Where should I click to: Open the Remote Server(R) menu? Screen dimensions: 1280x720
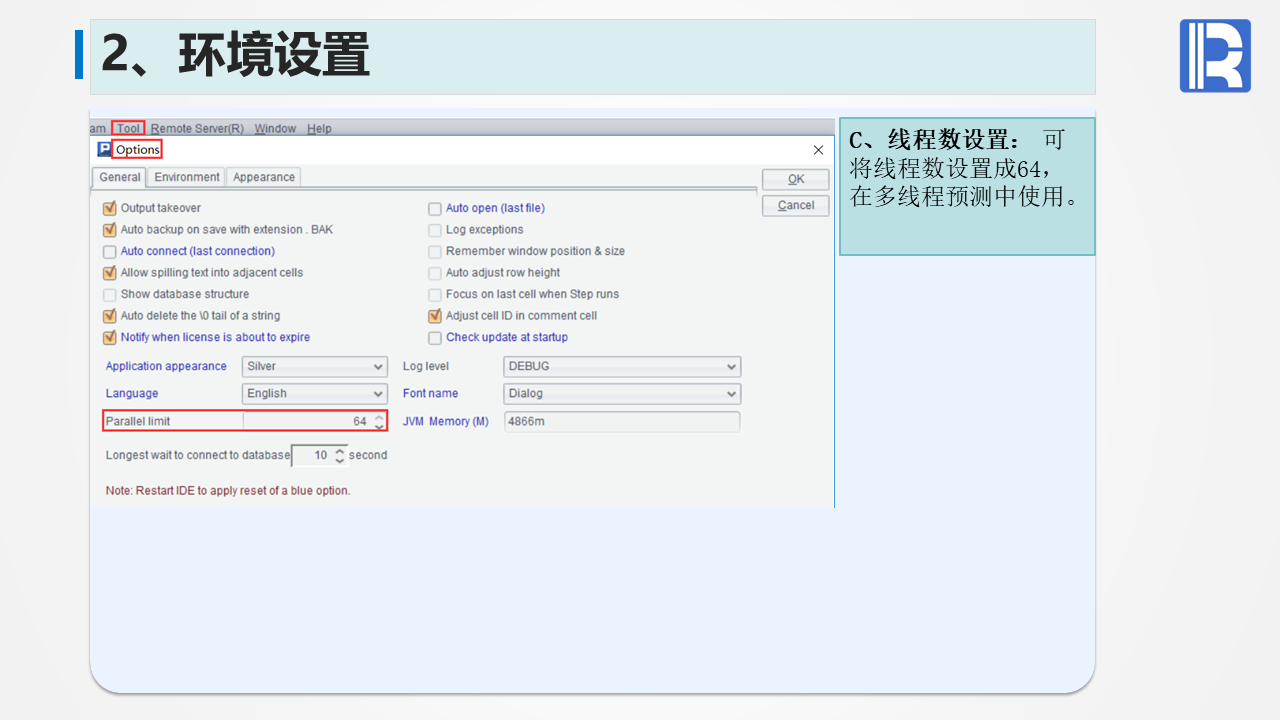point(197,128)
